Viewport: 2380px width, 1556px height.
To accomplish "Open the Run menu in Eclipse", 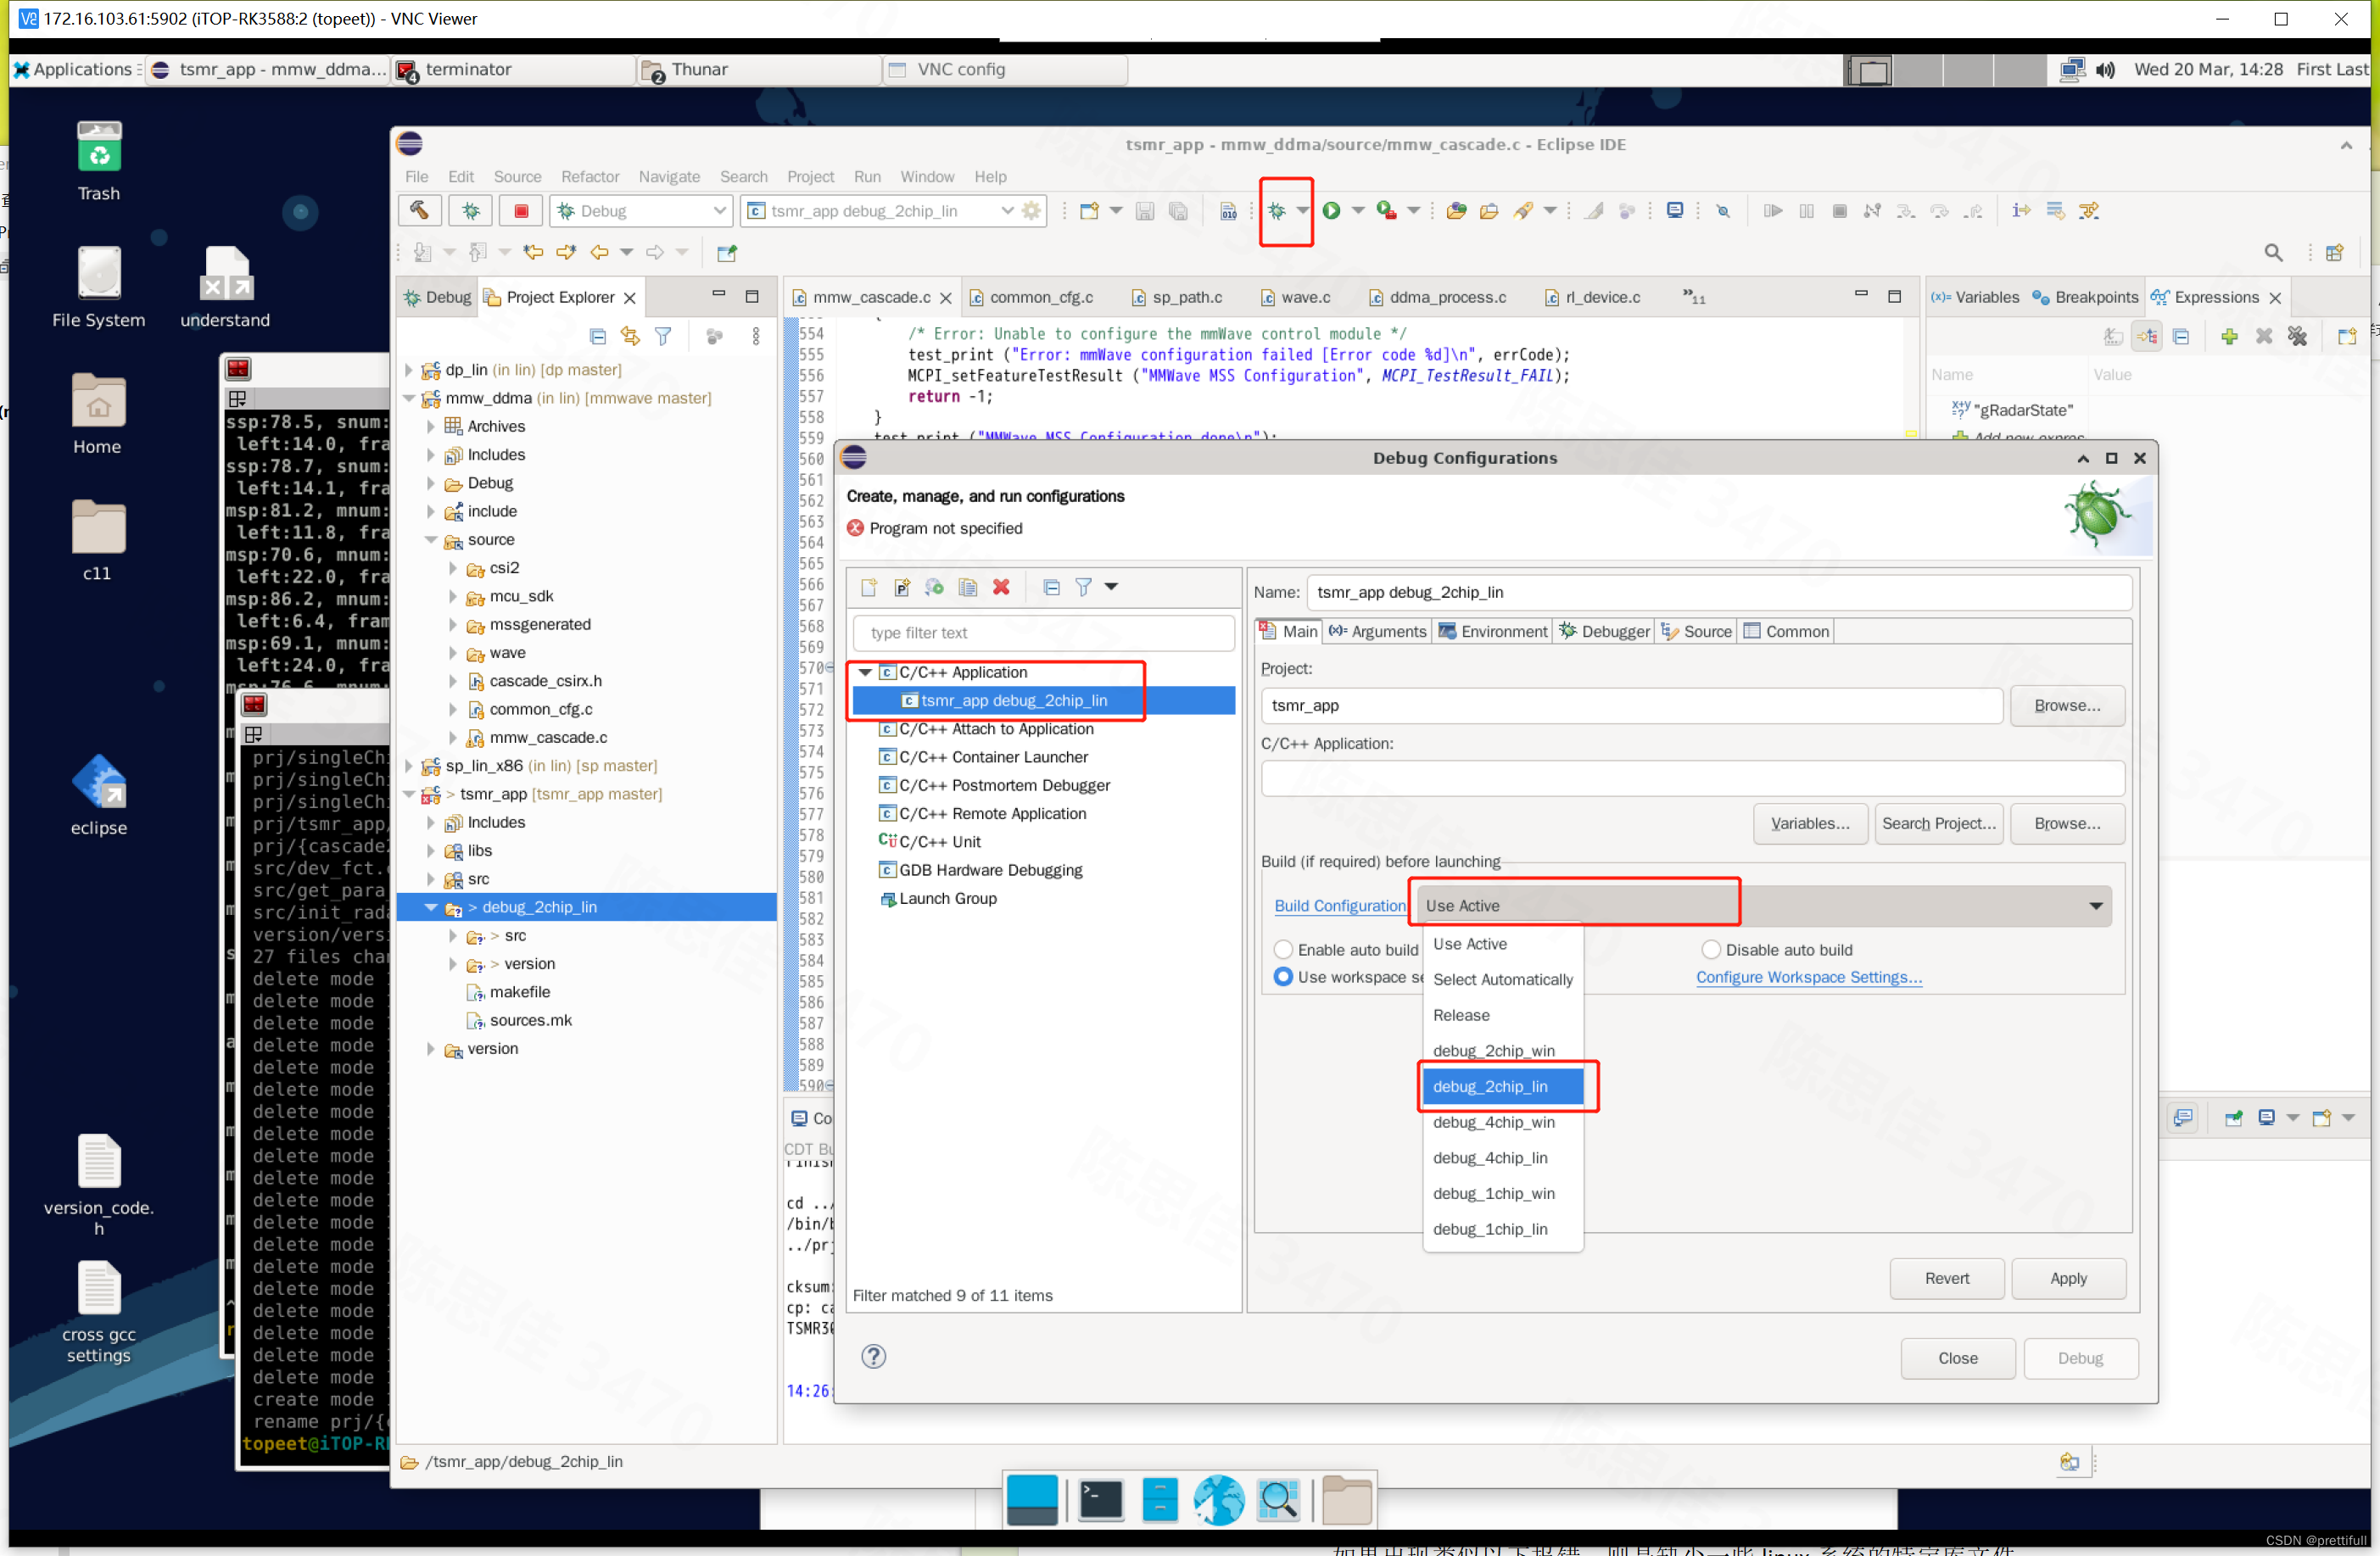I will click(x=867, y=177).
